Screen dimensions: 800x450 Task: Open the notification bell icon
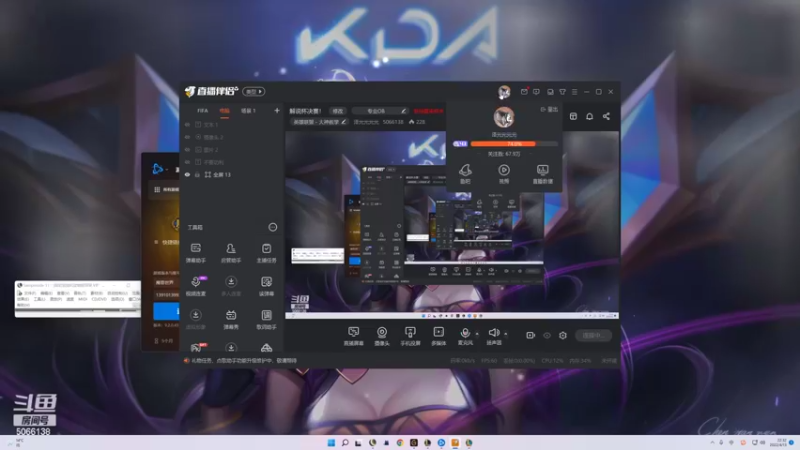click(x=589, y=116)
